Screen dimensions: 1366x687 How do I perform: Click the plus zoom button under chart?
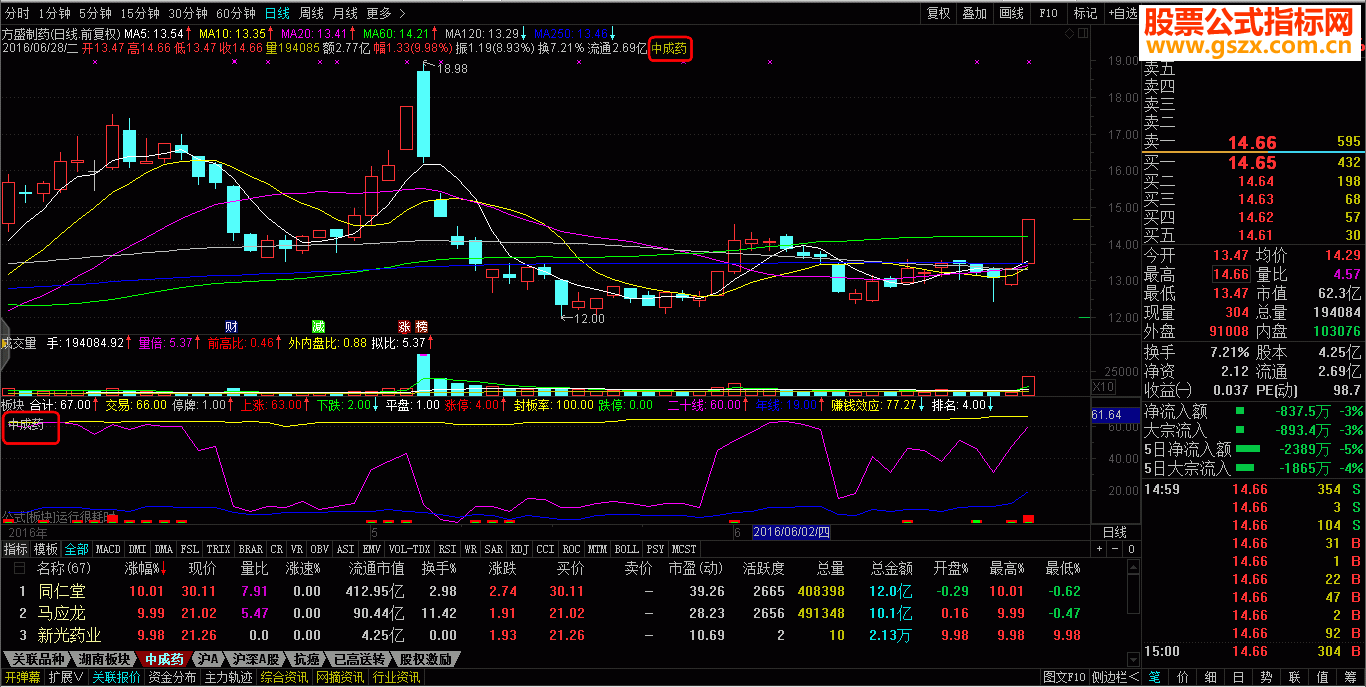[x=1099, y=549]
